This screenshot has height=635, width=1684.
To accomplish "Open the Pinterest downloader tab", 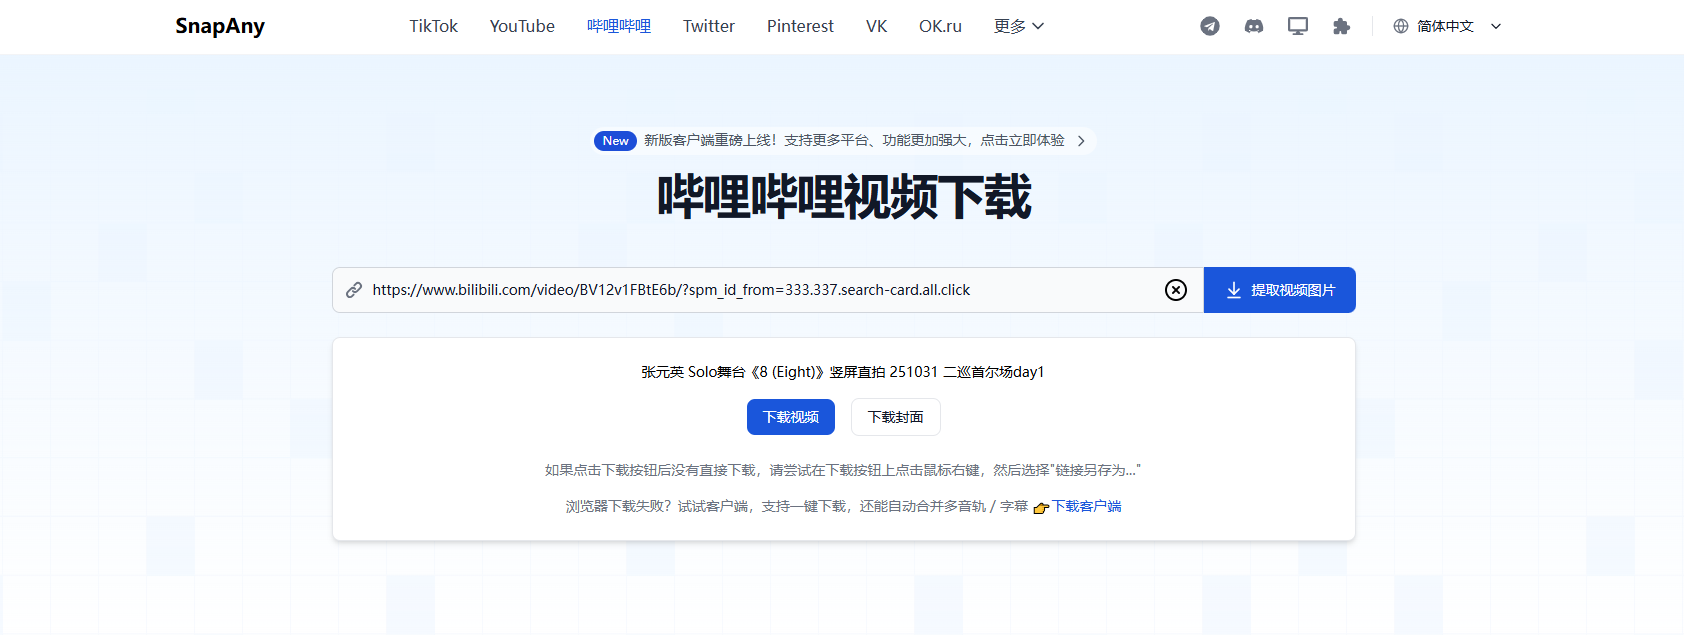I will tap(800, 26).
